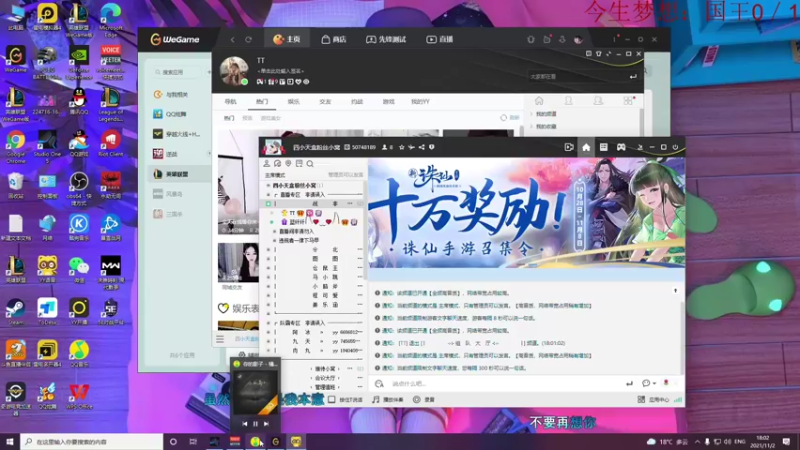Viewport: 800px width, 450px height.
Task: Open the app center grid icon
Action: 641,399
